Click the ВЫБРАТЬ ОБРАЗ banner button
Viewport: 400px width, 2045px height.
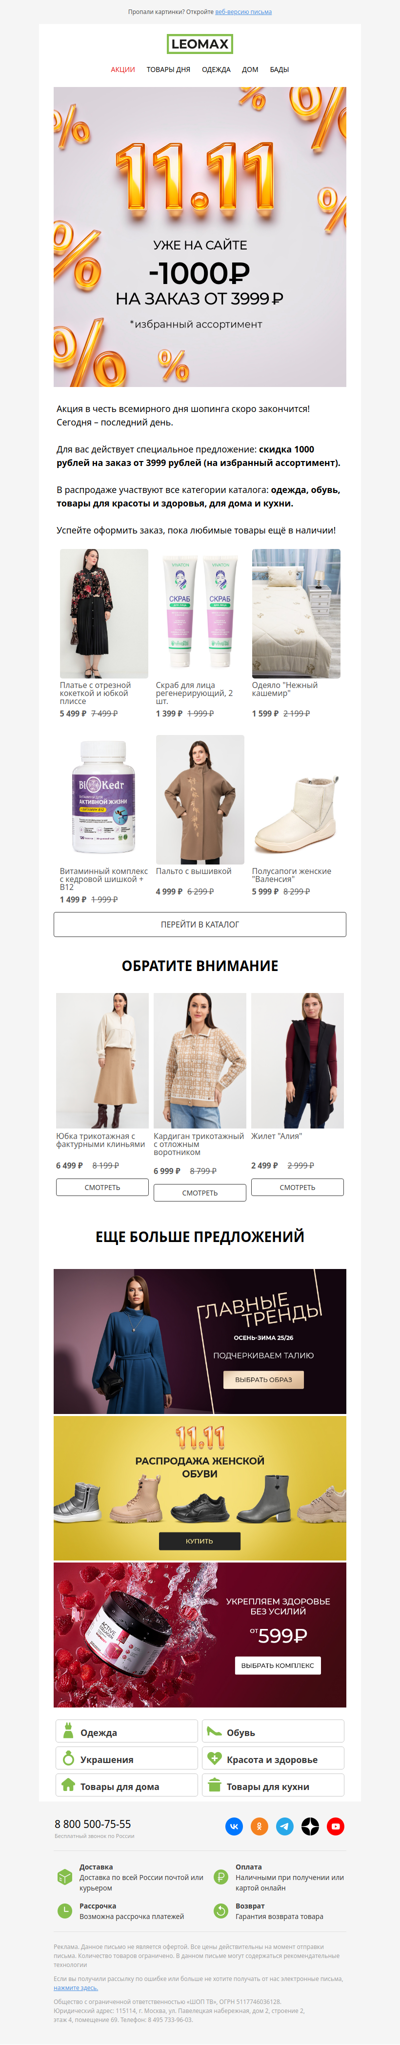pos(263,1380)
